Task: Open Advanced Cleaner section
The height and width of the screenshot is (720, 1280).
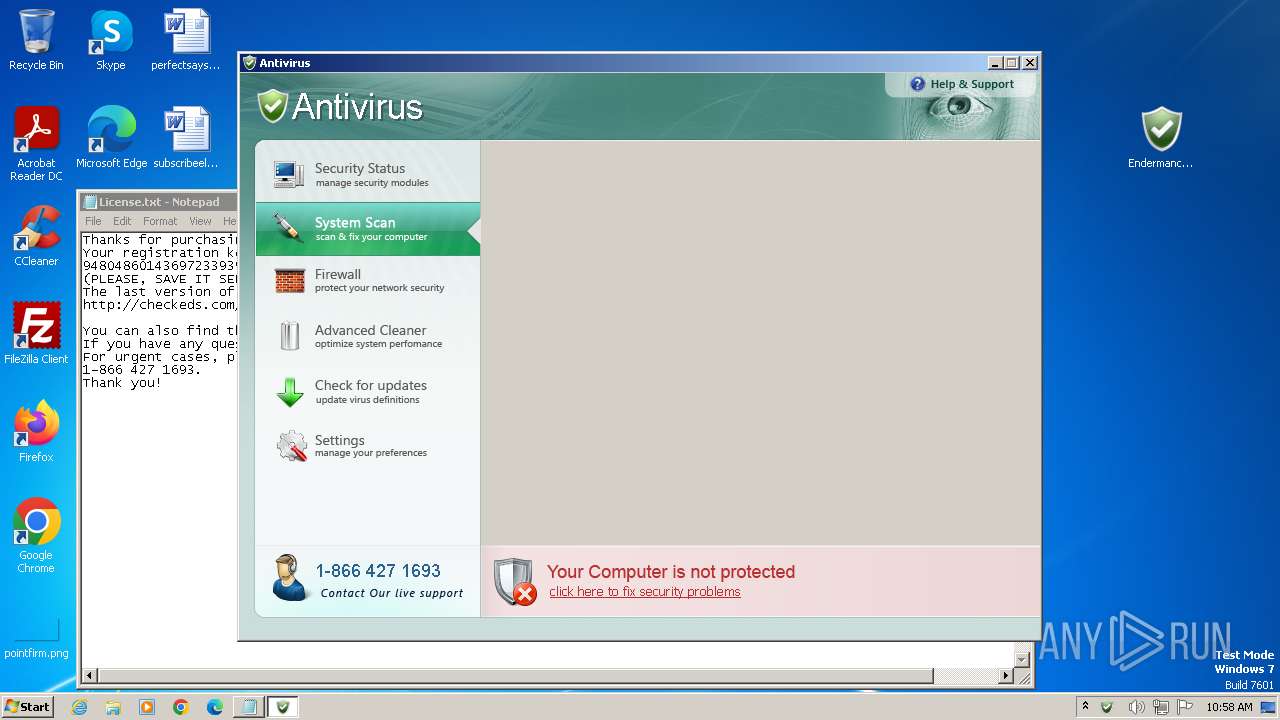Action: (368, 336)
